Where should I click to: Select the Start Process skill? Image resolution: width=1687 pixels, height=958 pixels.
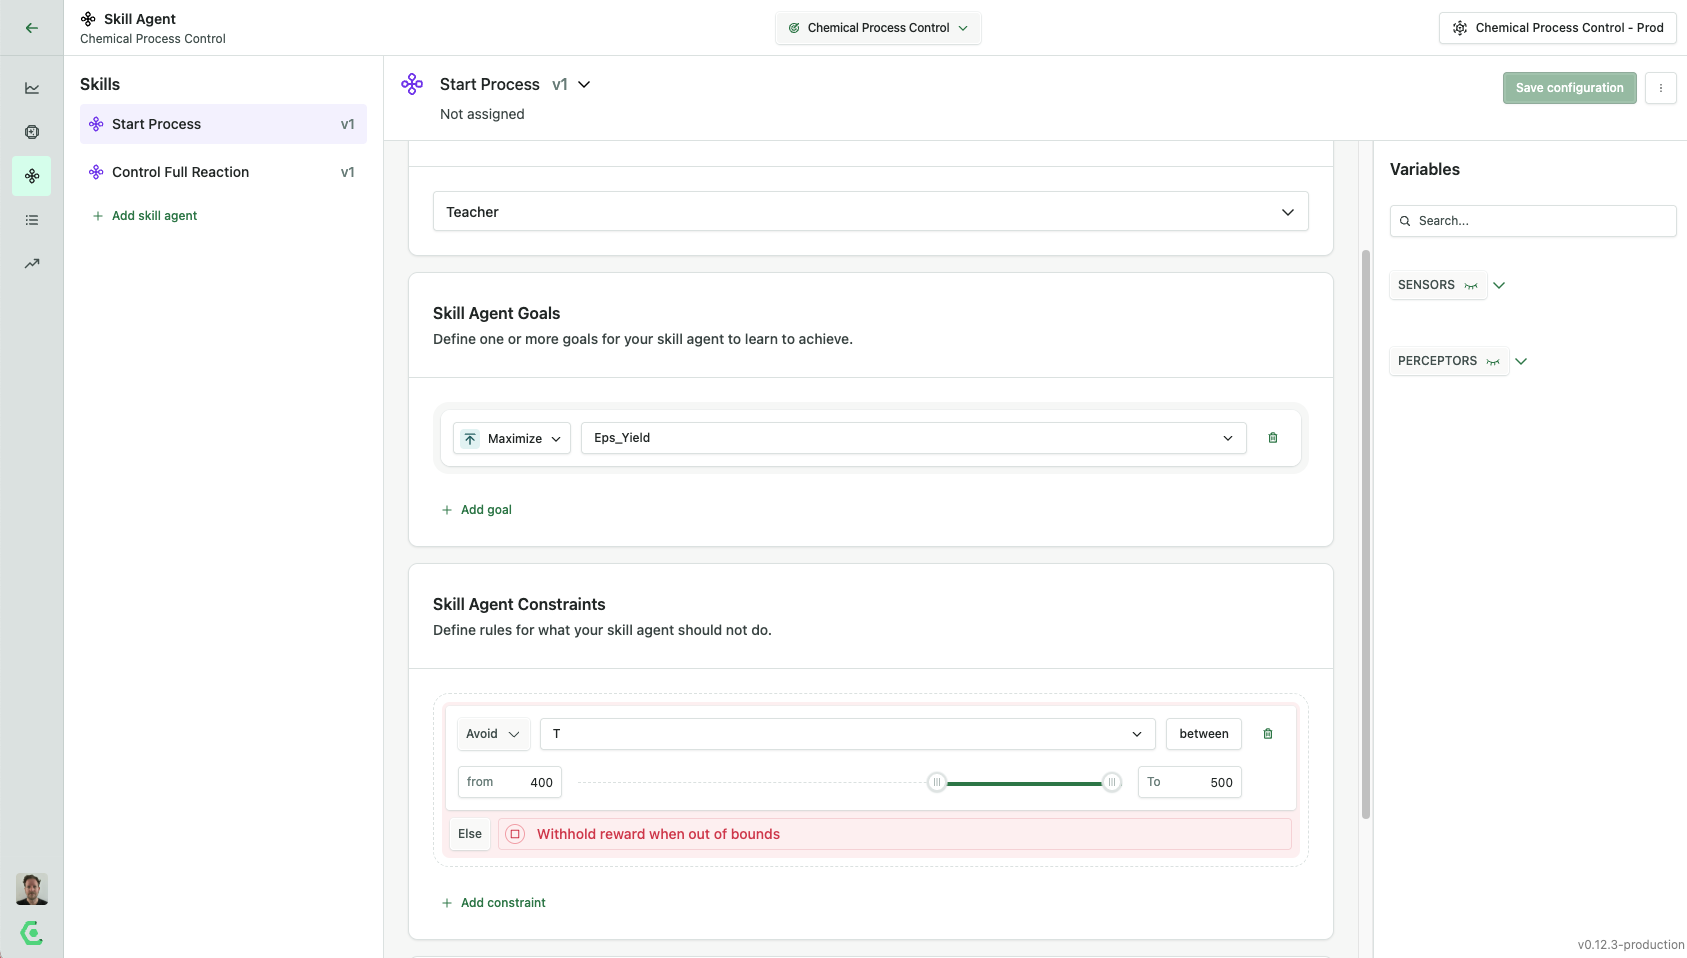(223, 124)
